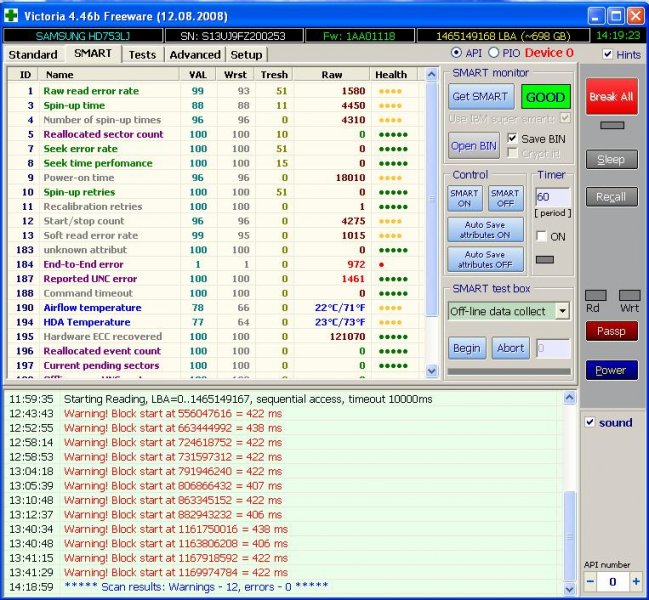
Task: Enable the Save BIN checkbox
Action: pyautogui.click(x=513, y=138)
